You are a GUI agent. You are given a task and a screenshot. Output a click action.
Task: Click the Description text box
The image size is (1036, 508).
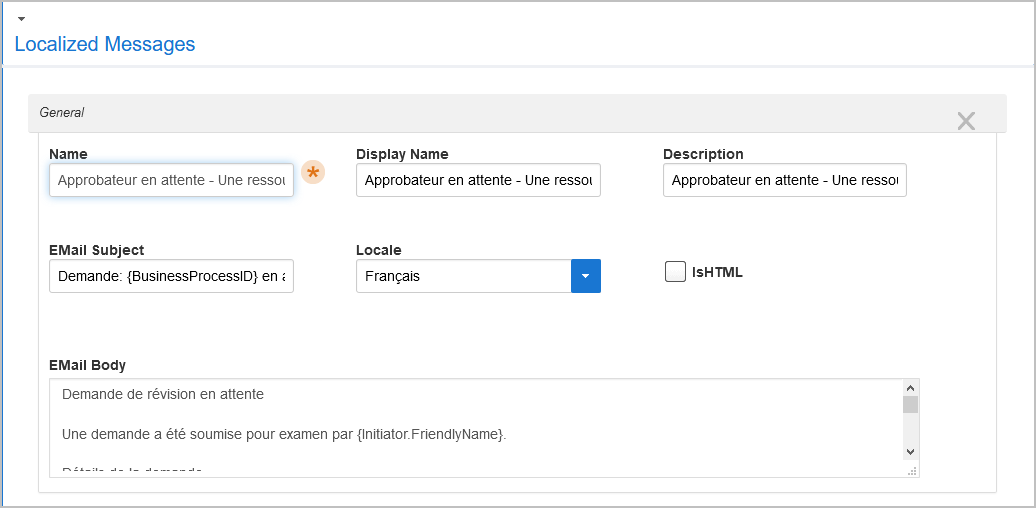(784, 181)
